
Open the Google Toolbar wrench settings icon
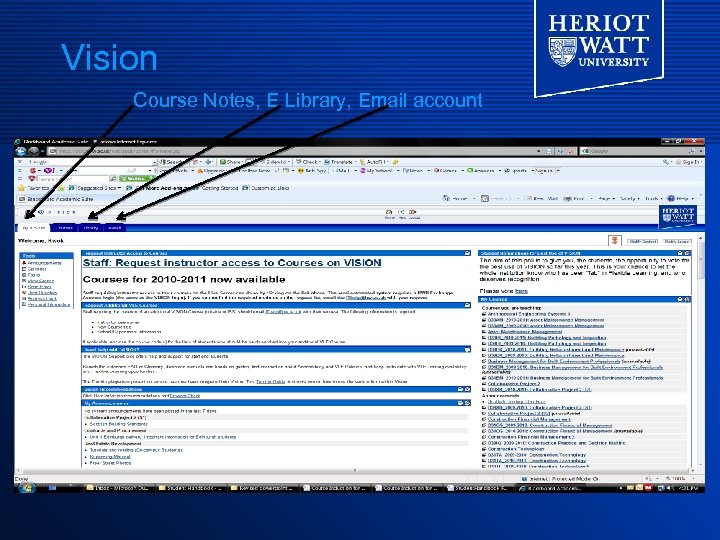point(666,162)
